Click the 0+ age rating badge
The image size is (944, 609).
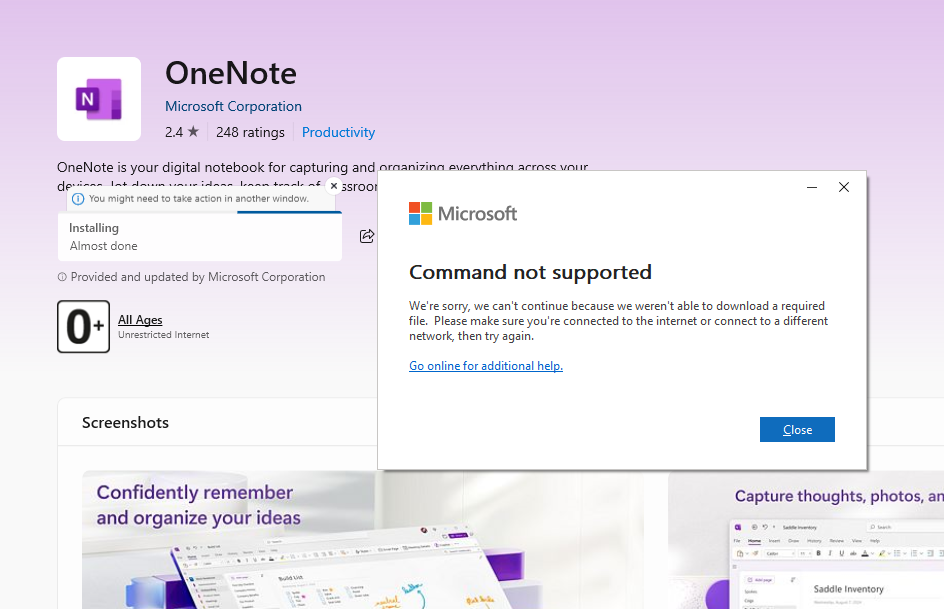tap(83, 326)
